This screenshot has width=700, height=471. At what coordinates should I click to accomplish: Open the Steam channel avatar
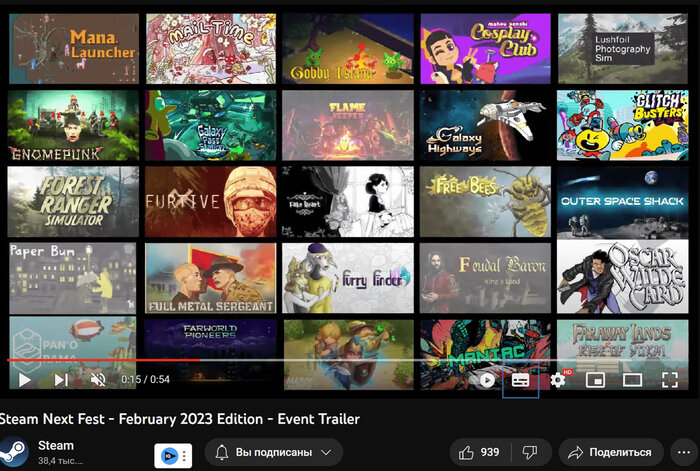(13, 452)
